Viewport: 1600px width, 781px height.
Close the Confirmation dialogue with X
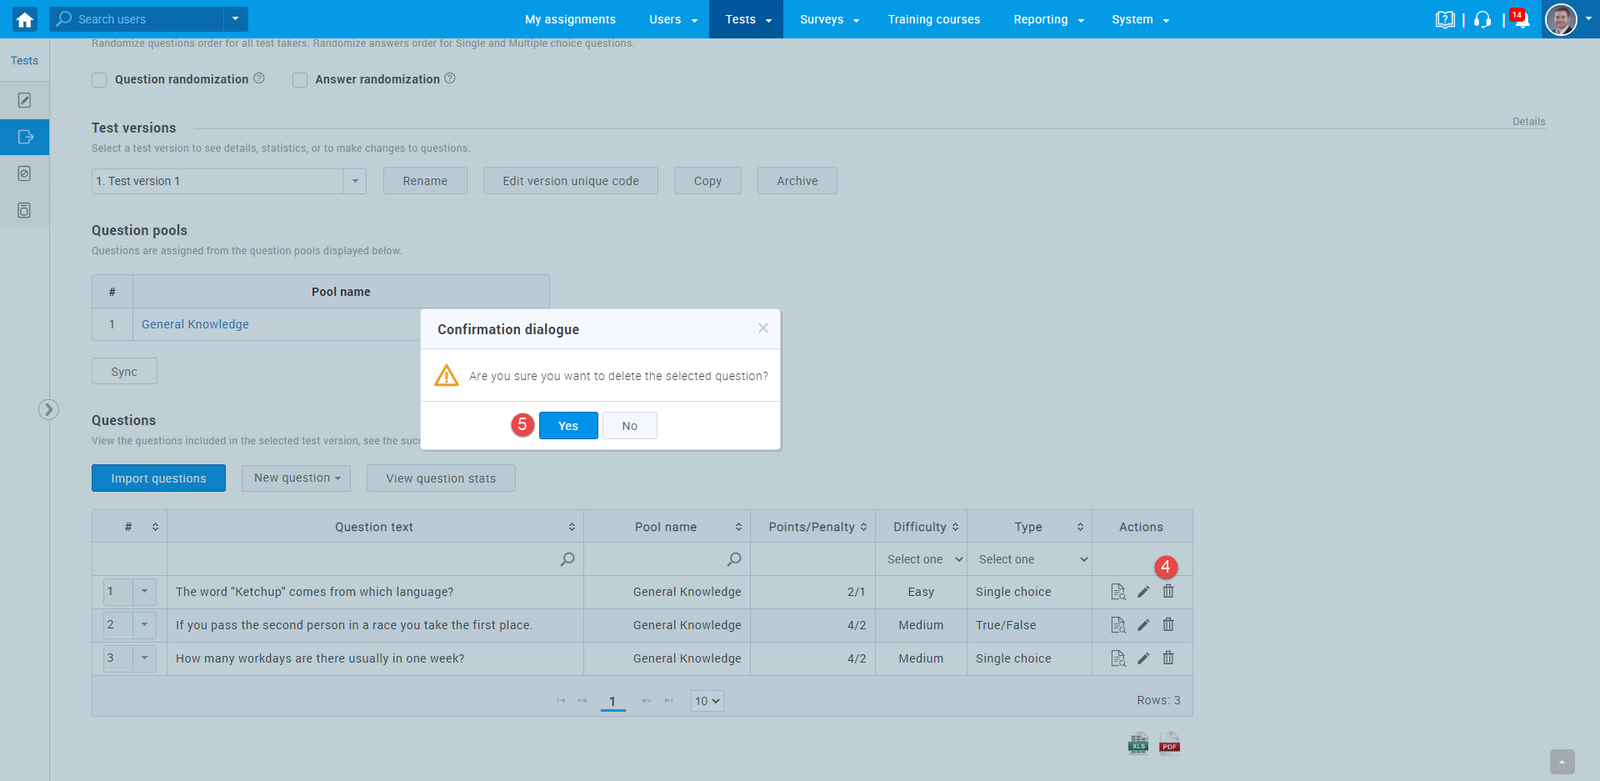(763, 328)
